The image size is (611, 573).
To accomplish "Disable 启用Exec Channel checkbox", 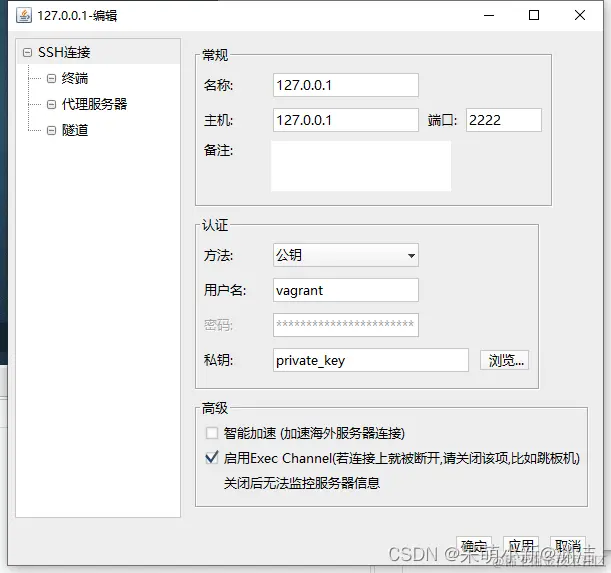I will [212, 458].
